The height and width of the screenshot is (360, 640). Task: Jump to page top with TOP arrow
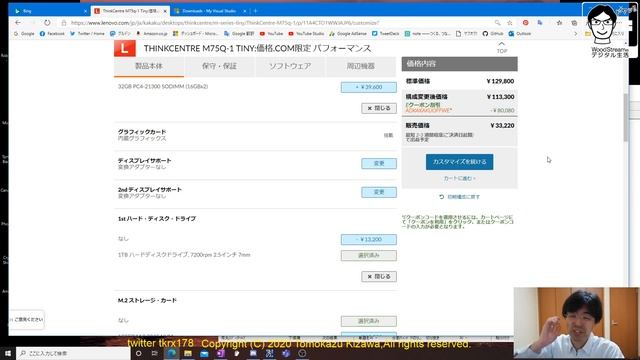tap(502, 47)
